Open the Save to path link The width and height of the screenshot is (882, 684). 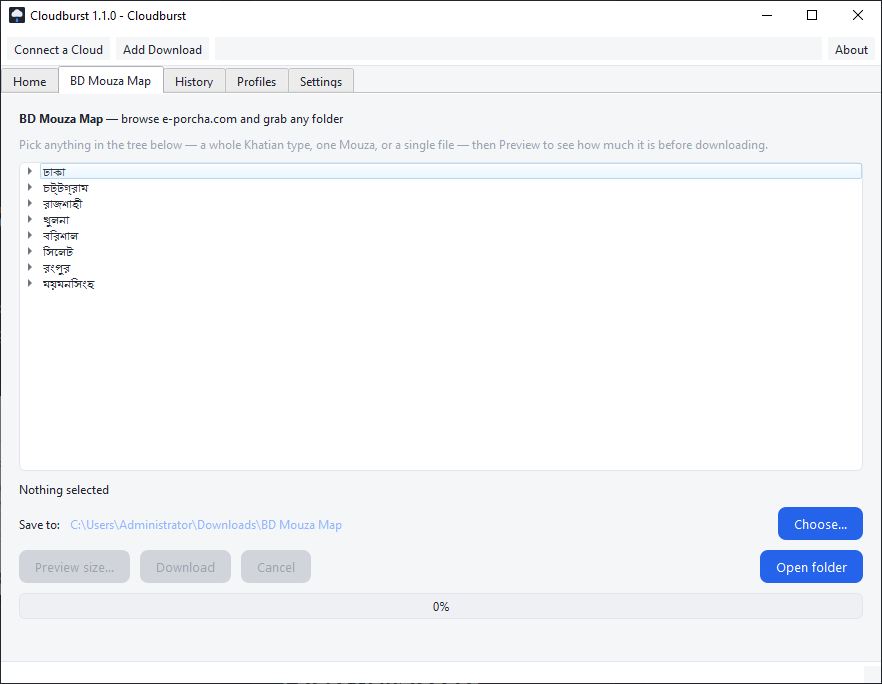click(206, 525)
